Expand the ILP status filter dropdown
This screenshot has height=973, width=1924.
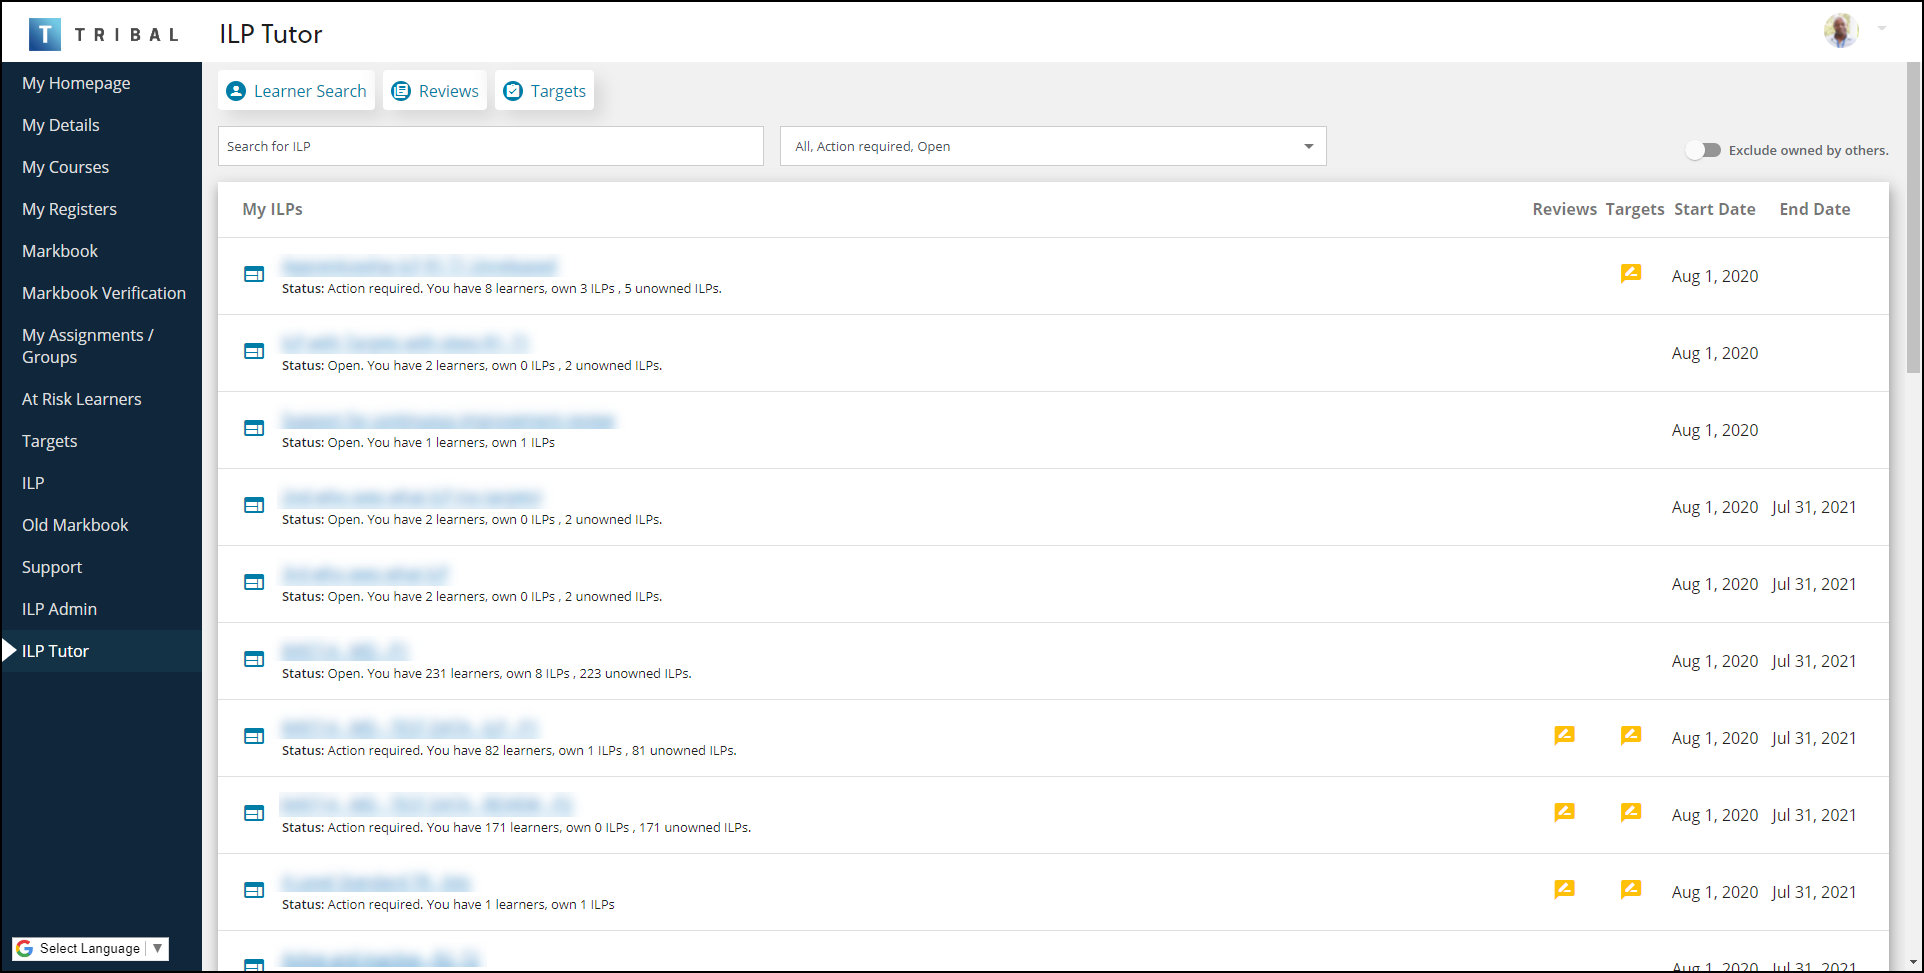coord(1308,146)
